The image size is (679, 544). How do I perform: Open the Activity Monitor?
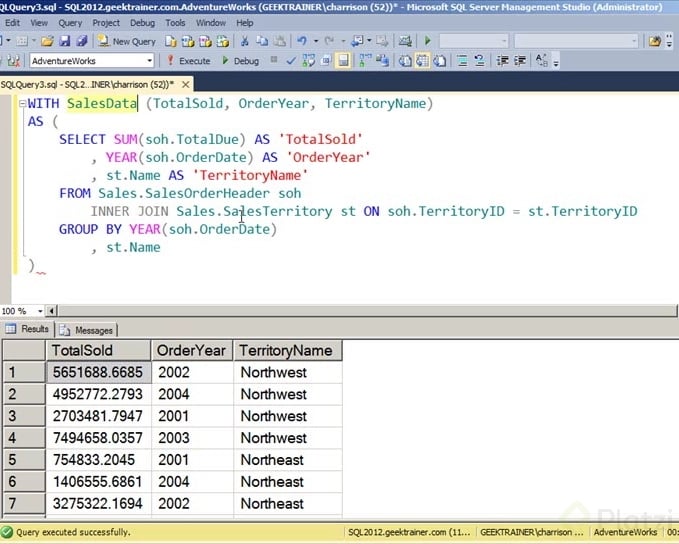click(405, 41)
